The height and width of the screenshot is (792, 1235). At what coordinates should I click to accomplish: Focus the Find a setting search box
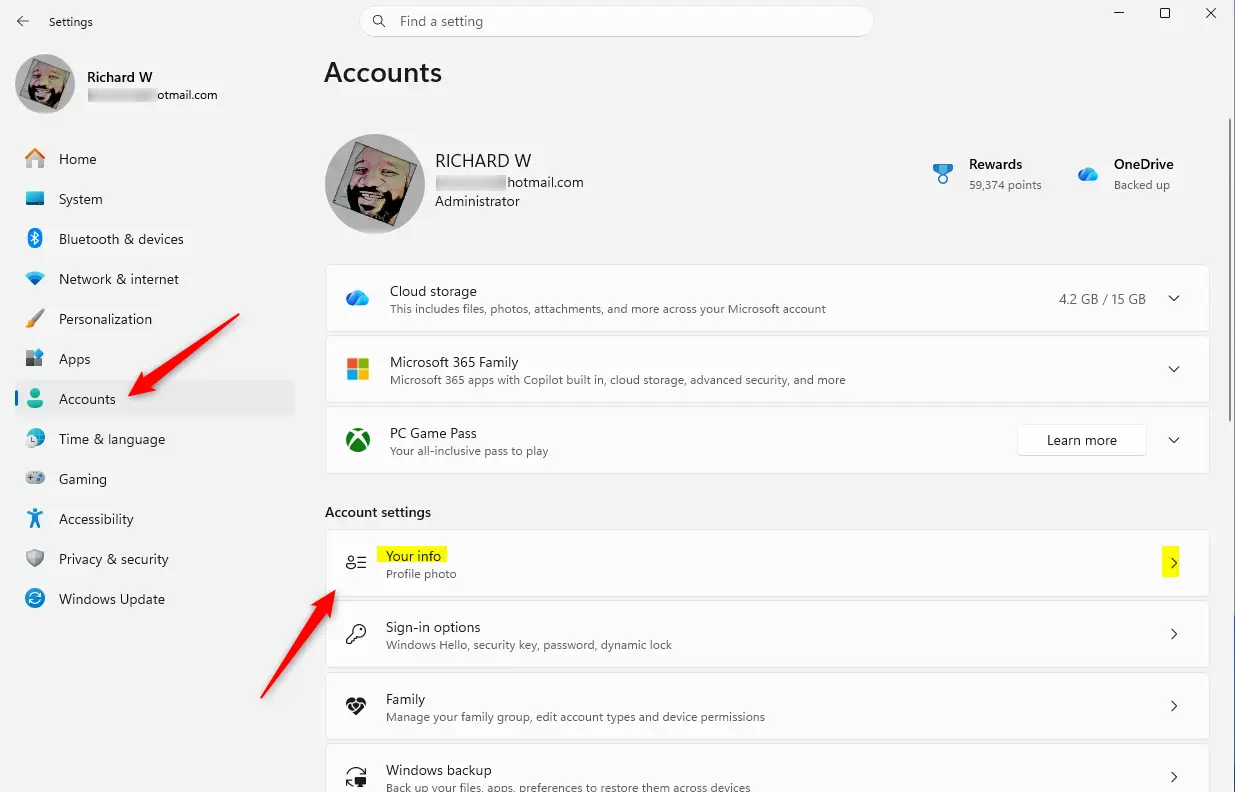pos(617,21)
